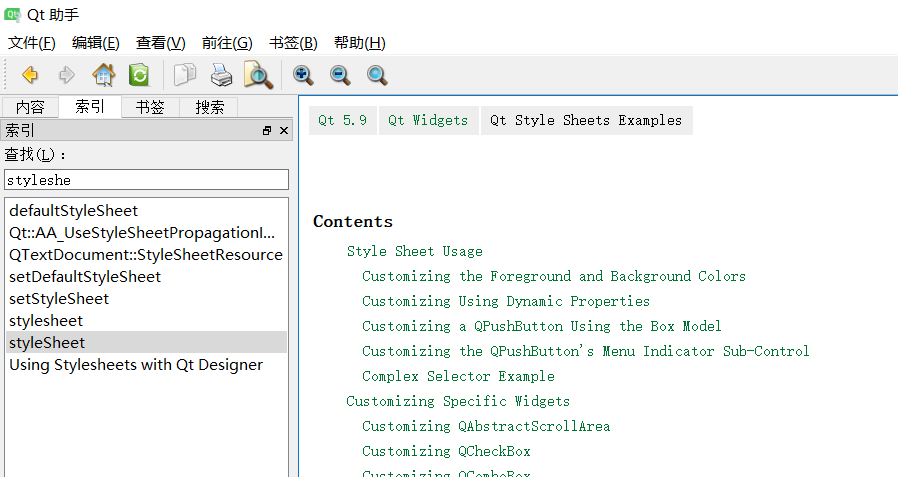The height and width of the screenshot is (477, 898).
Task: Open Complex Selector Example link
Action: coord(458,376)
